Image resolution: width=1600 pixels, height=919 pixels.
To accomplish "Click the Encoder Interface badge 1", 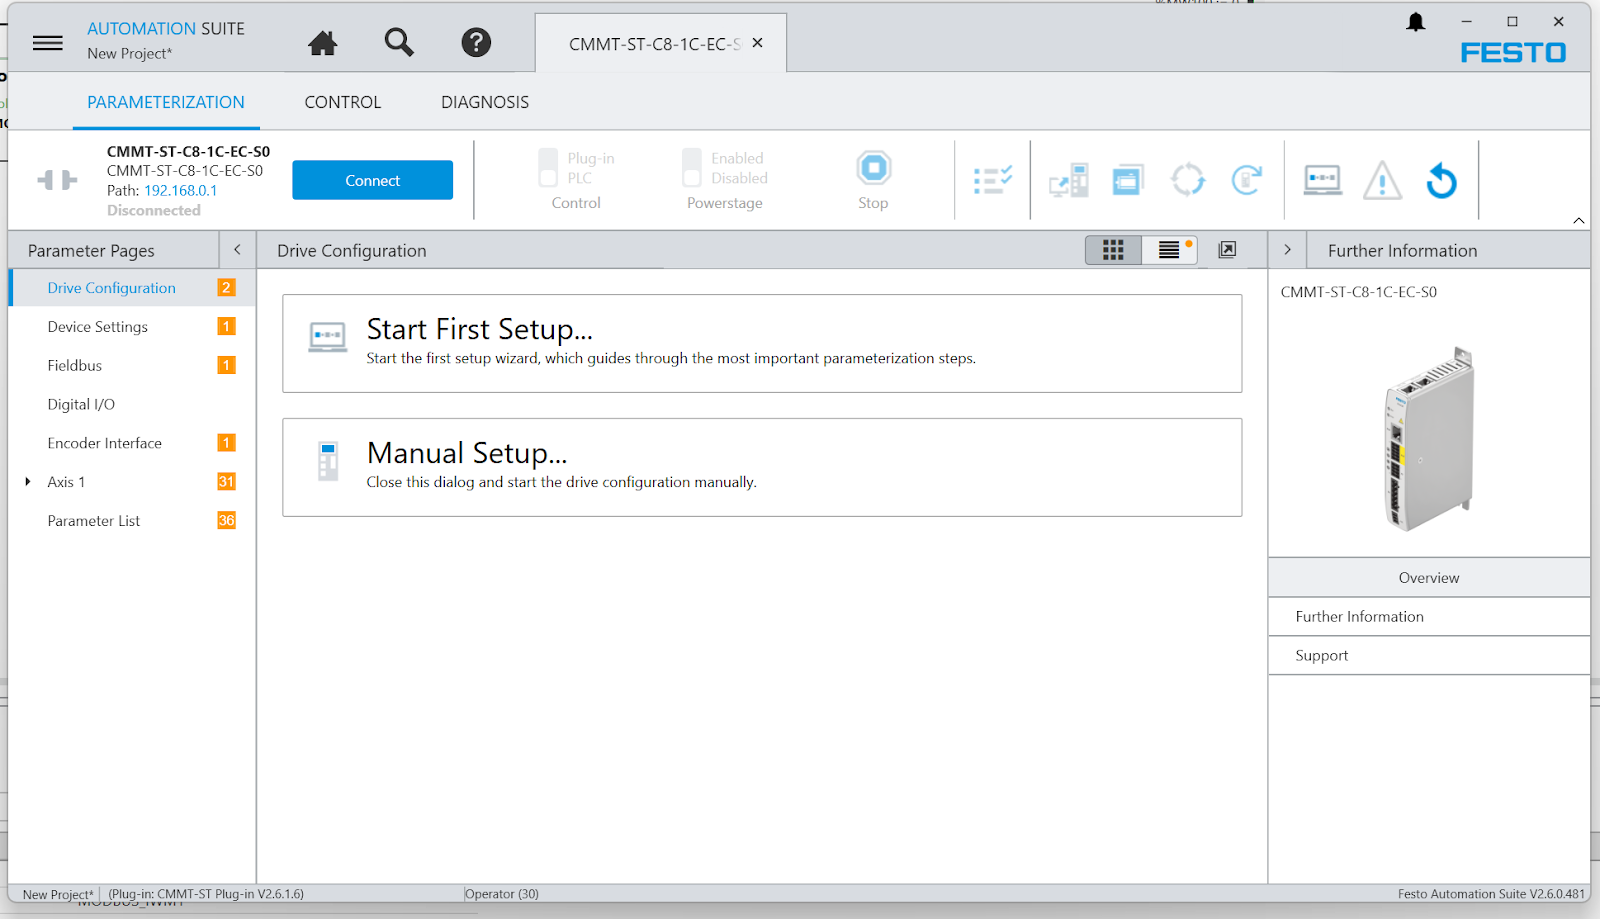I will [x=227, y=443].
